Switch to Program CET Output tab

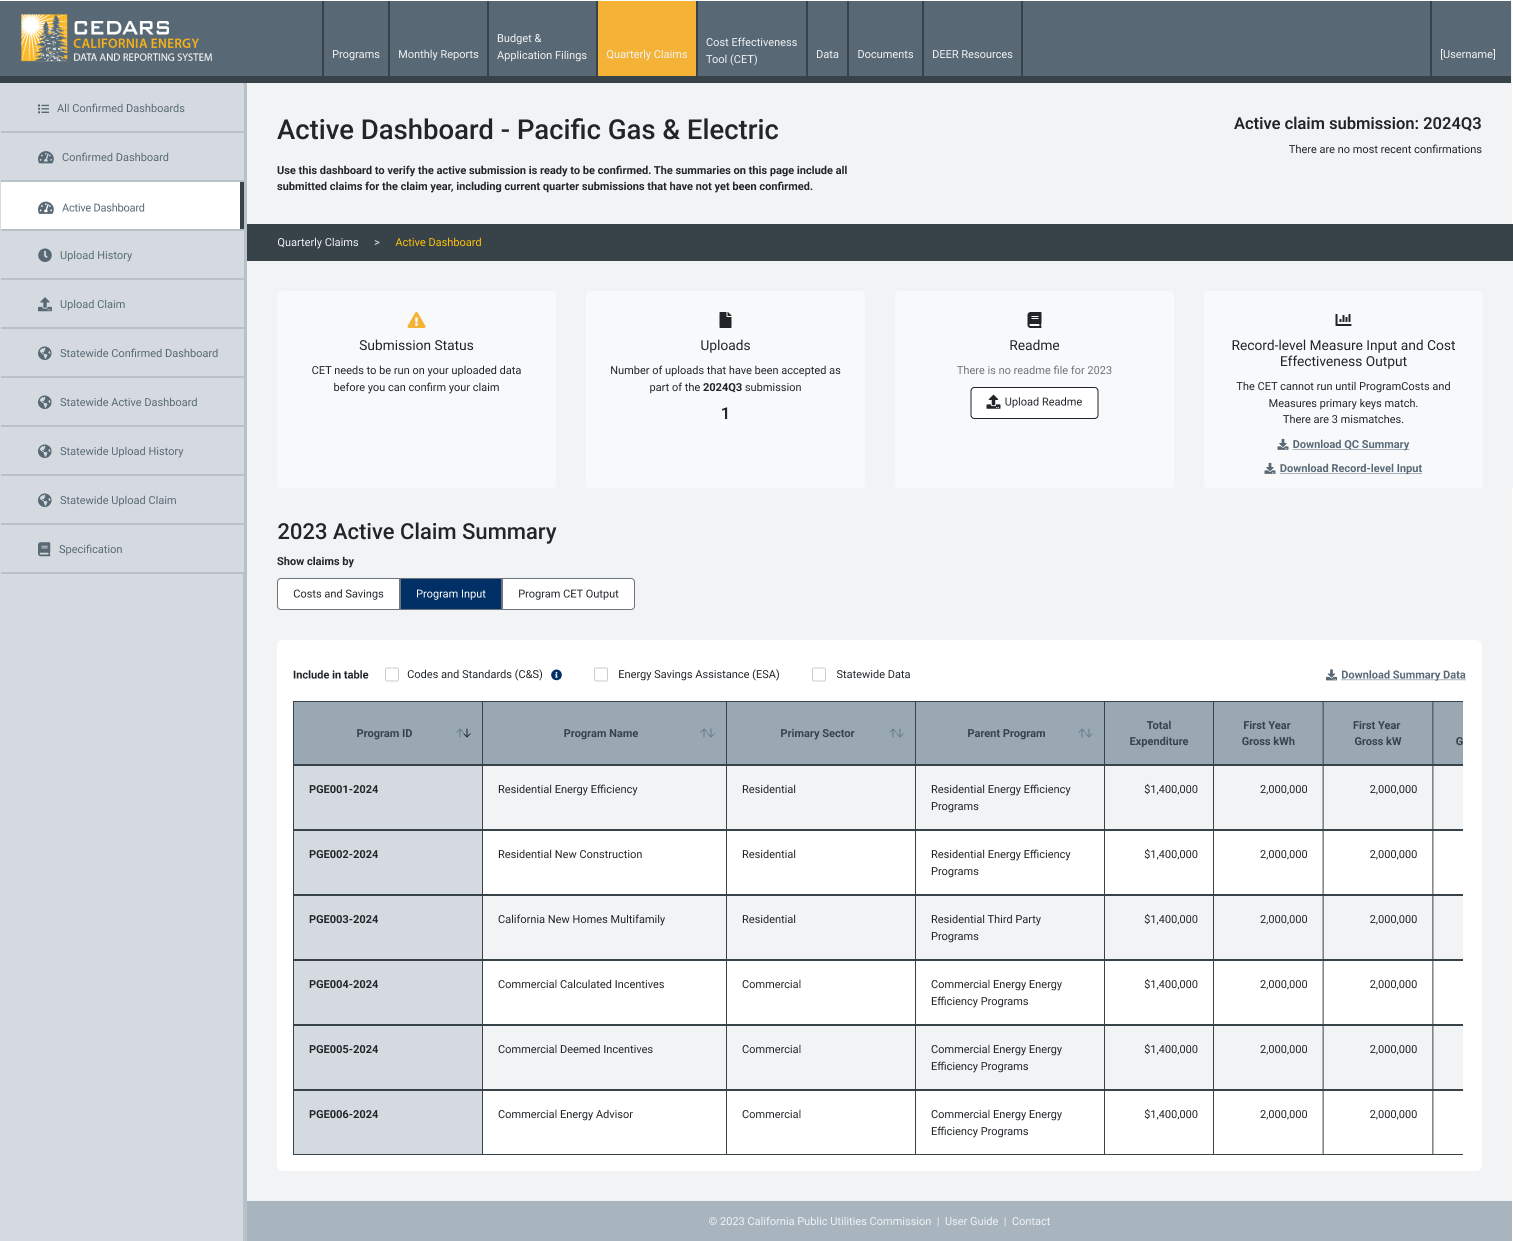tap(568, 594)
